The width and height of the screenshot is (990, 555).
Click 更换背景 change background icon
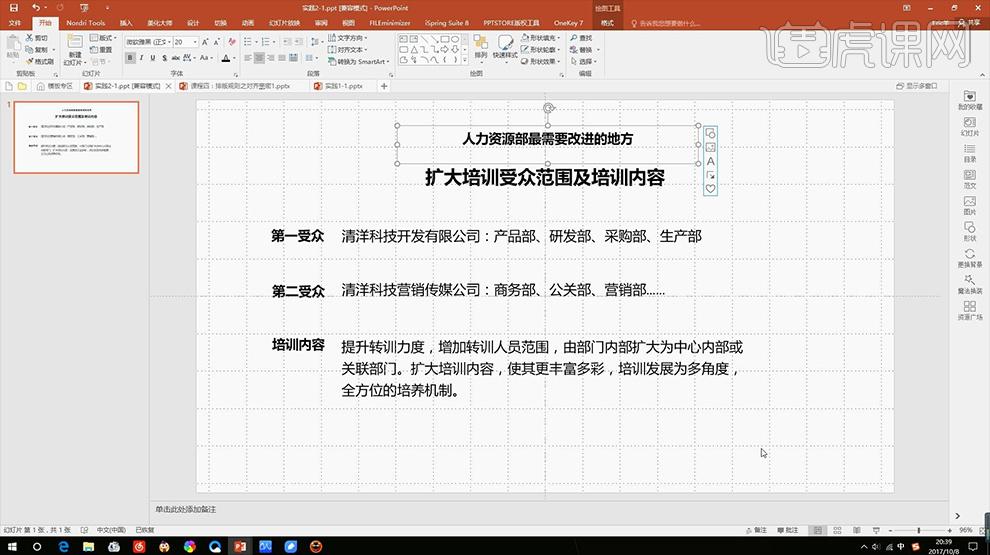click(970, 258)
